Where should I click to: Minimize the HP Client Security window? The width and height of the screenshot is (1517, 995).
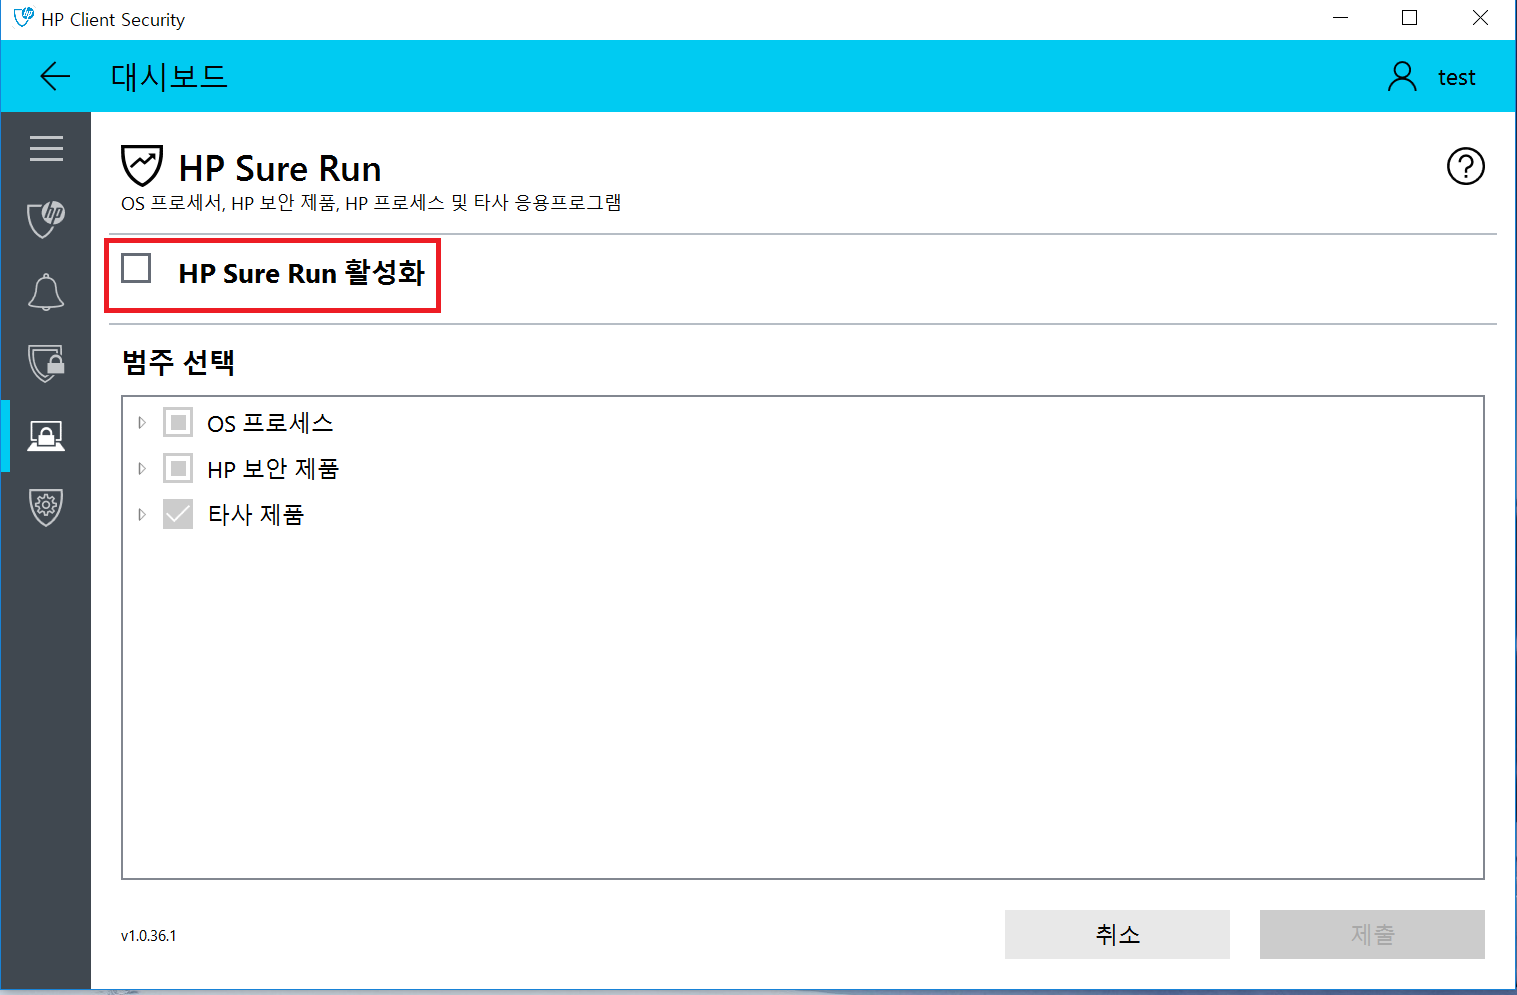click(1341, 18)
